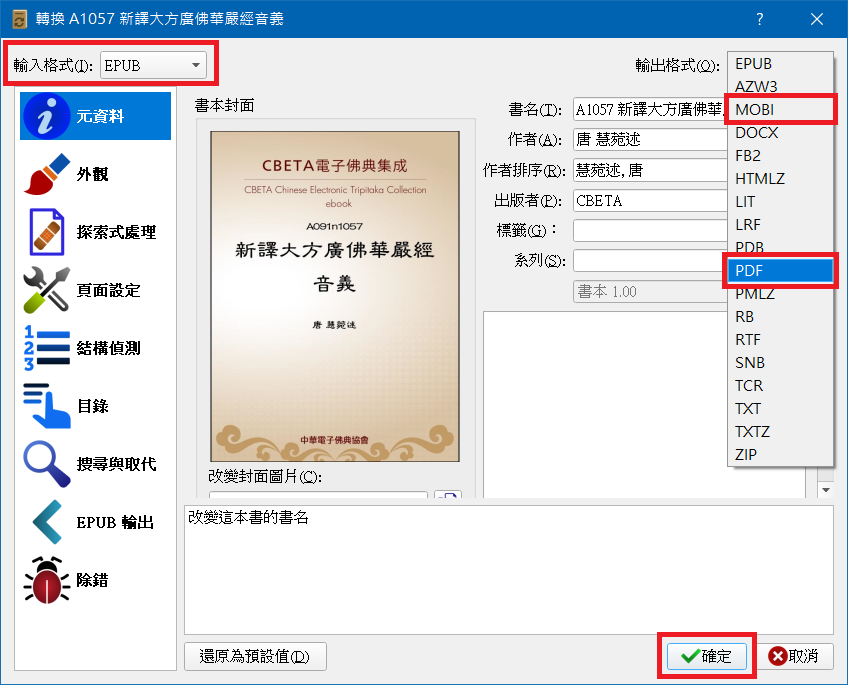This screenshot has height=685, width=848.
Task: Choose LRF in output format list
Action: pyautogui.click(x=780, y=224)
